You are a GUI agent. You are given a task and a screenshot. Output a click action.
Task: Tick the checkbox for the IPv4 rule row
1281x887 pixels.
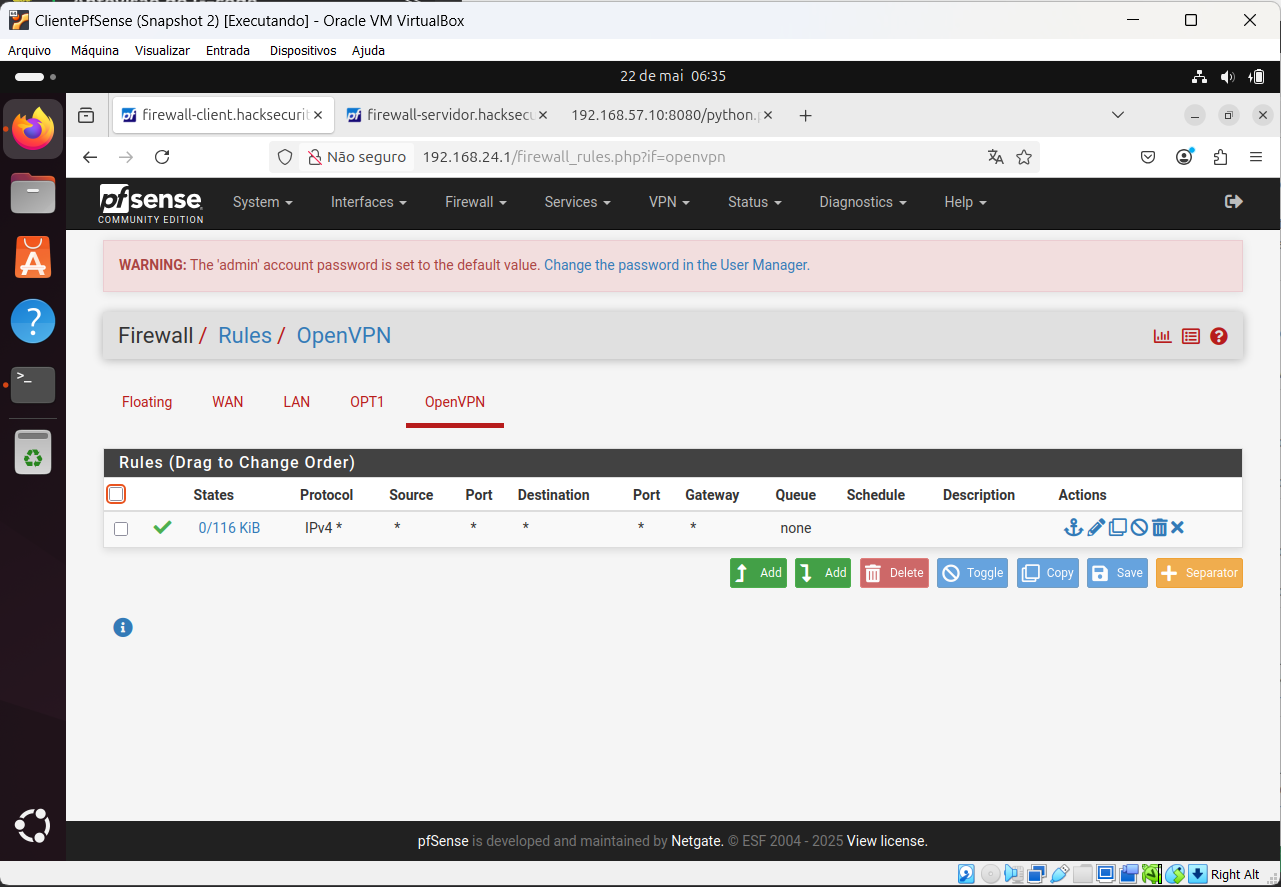(x=121, y=528)
